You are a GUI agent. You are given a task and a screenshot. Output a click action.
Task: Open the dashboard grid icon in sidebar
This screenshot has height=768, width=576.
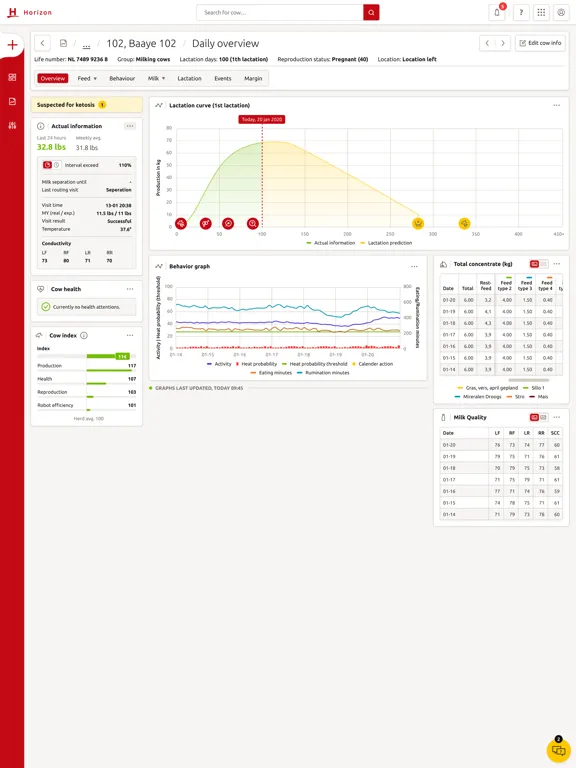12,77
